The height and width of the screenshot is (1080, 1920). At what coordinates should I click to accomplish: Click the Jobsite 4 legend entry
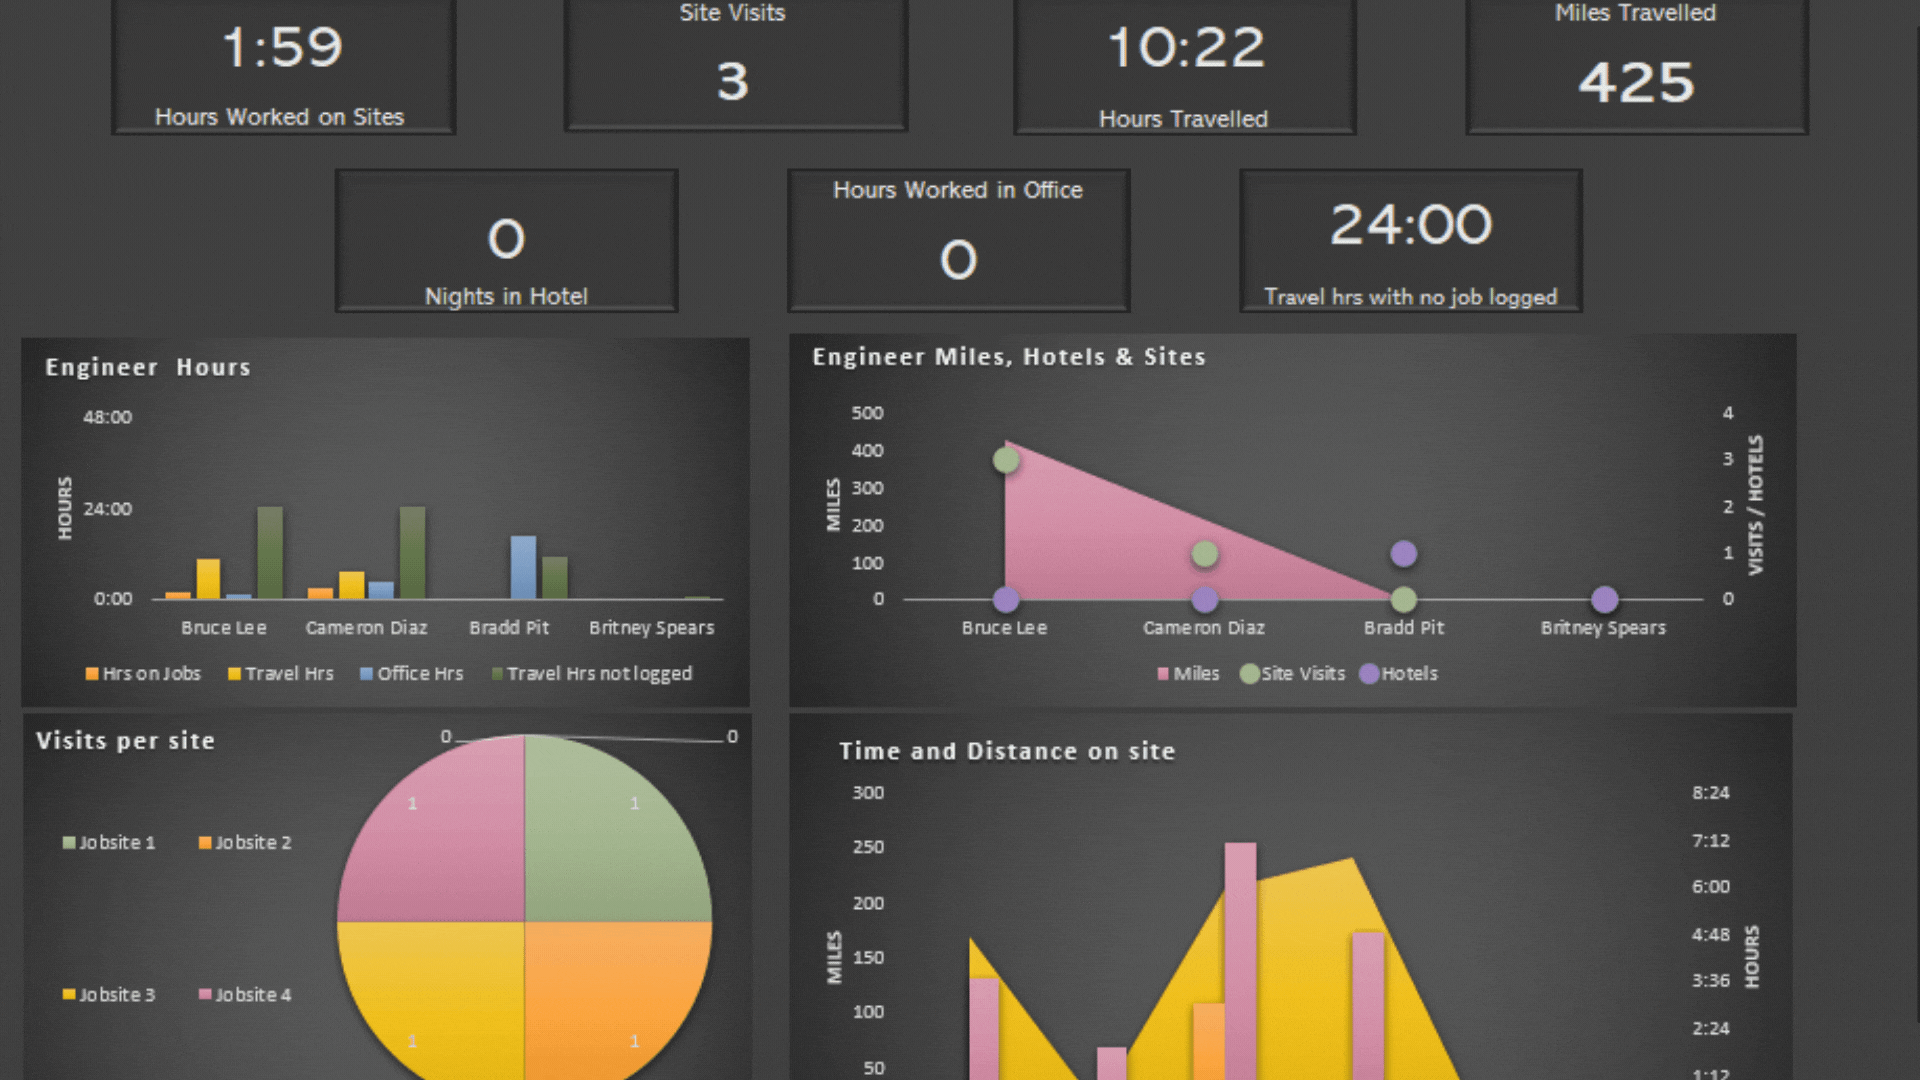point(245,995)
